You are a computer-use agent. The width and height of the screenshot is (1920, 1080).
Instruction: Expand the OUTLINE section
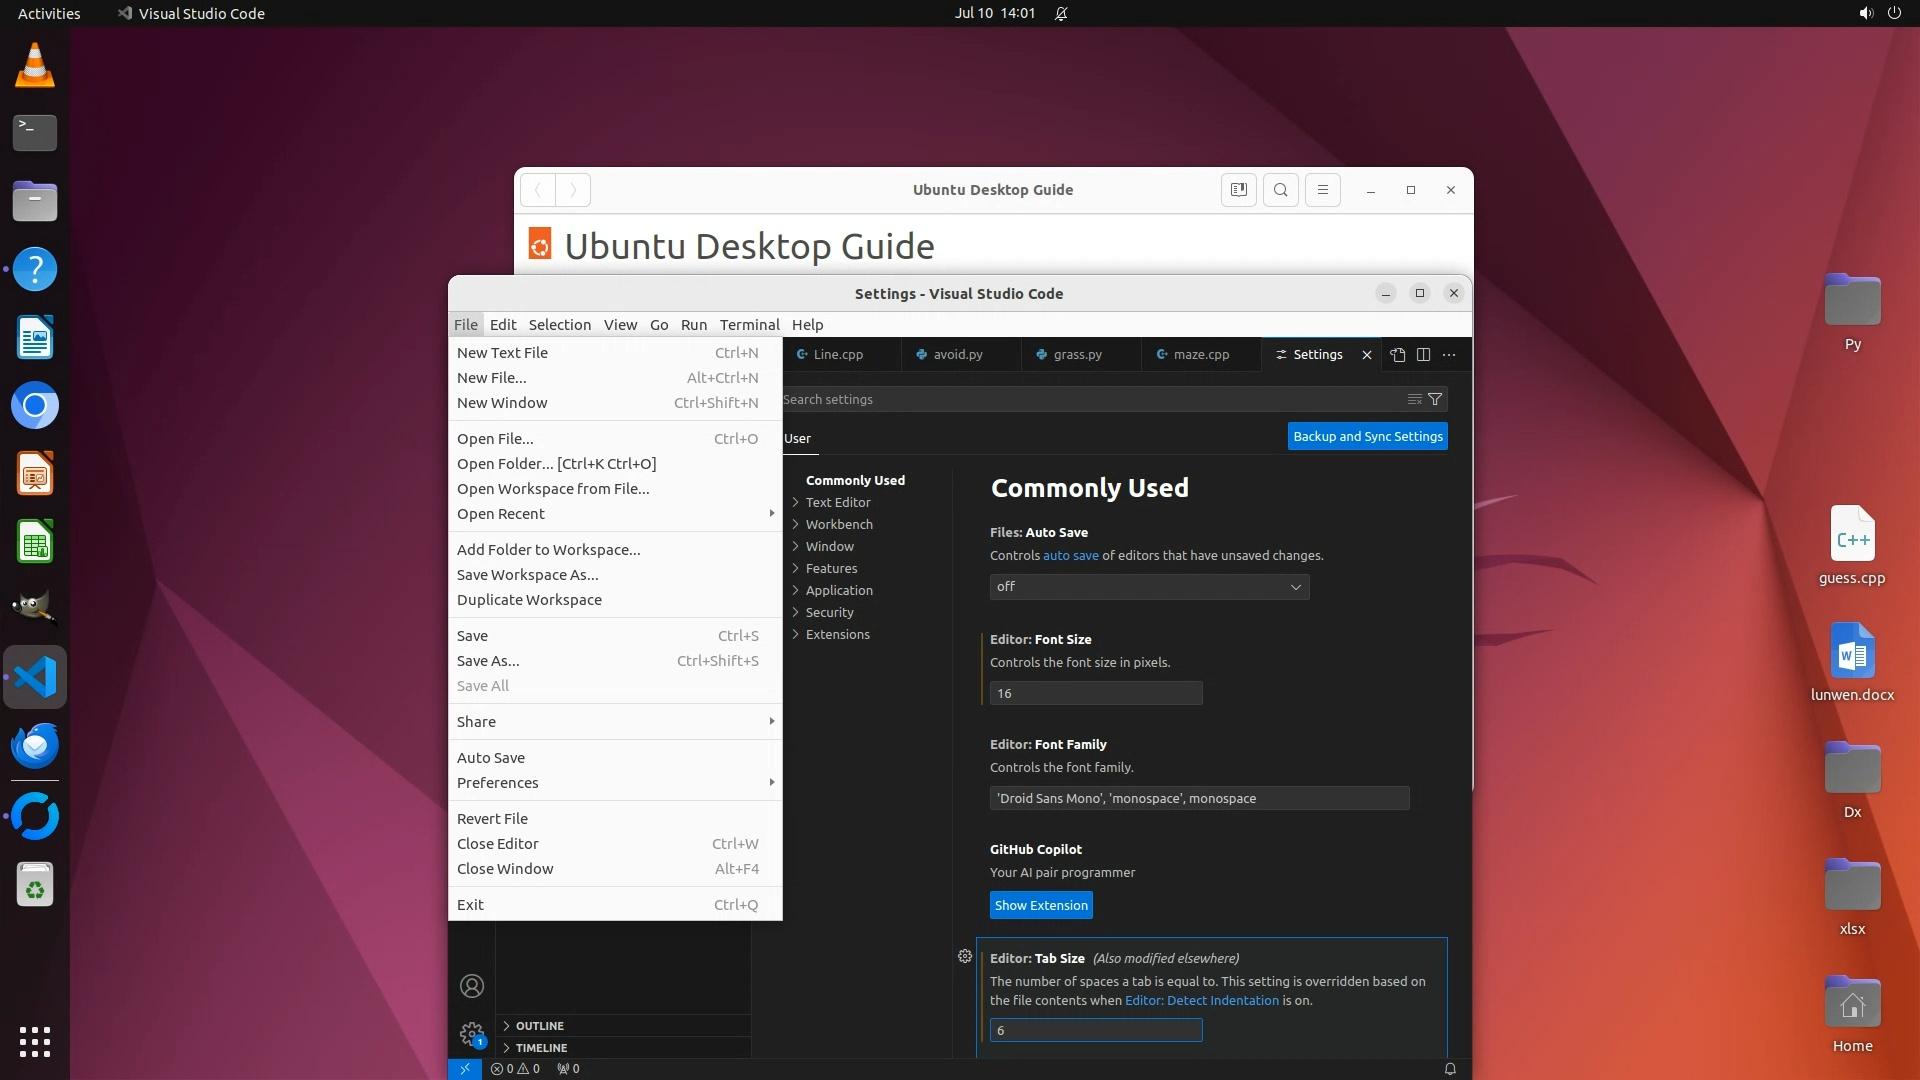[x=539, y=1026]
